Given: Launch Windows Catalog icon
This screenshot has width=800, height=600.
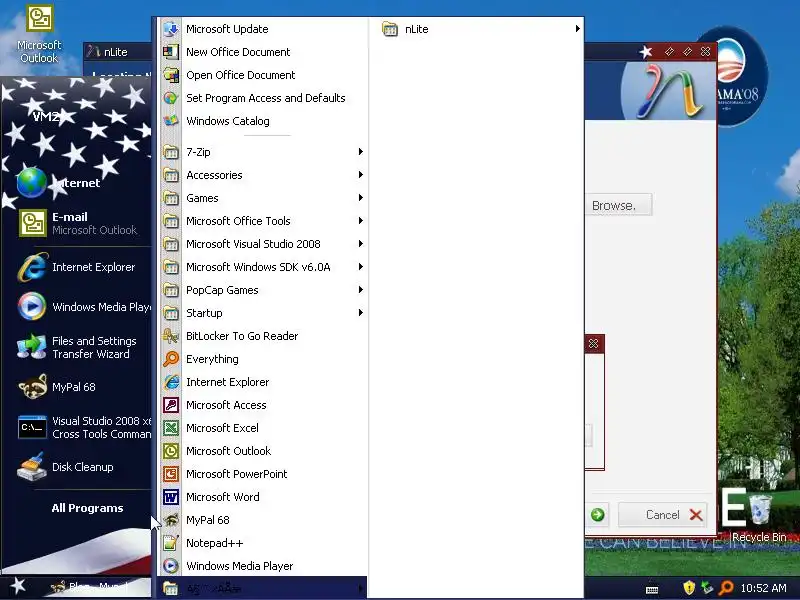Looking at the screenshot, I should pyautogui.click(x=171, y=121).
